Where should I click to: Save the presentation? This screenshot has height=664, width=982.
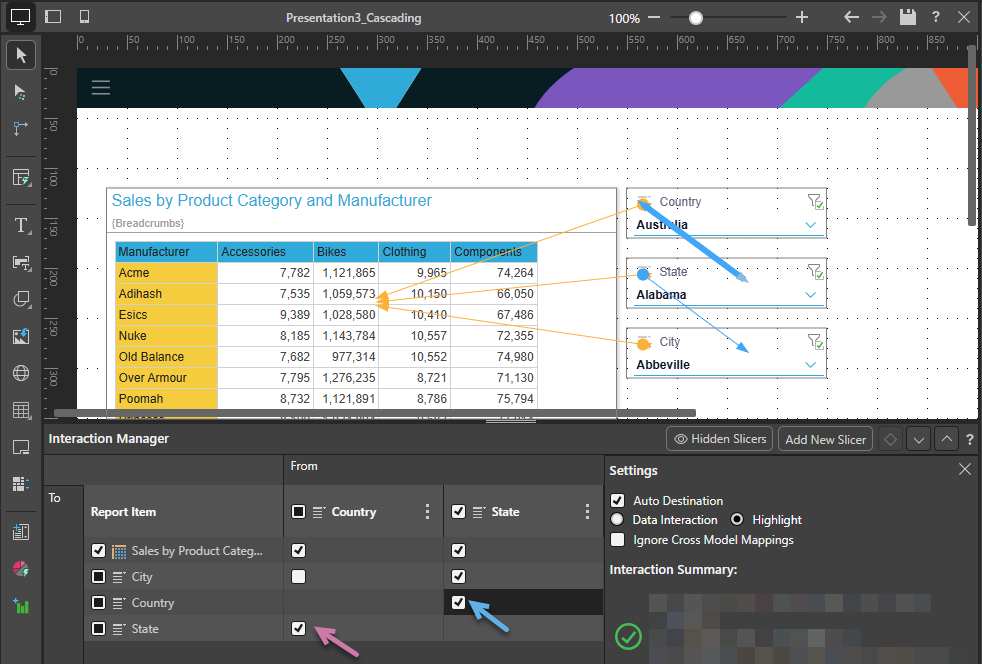[907, 17]
